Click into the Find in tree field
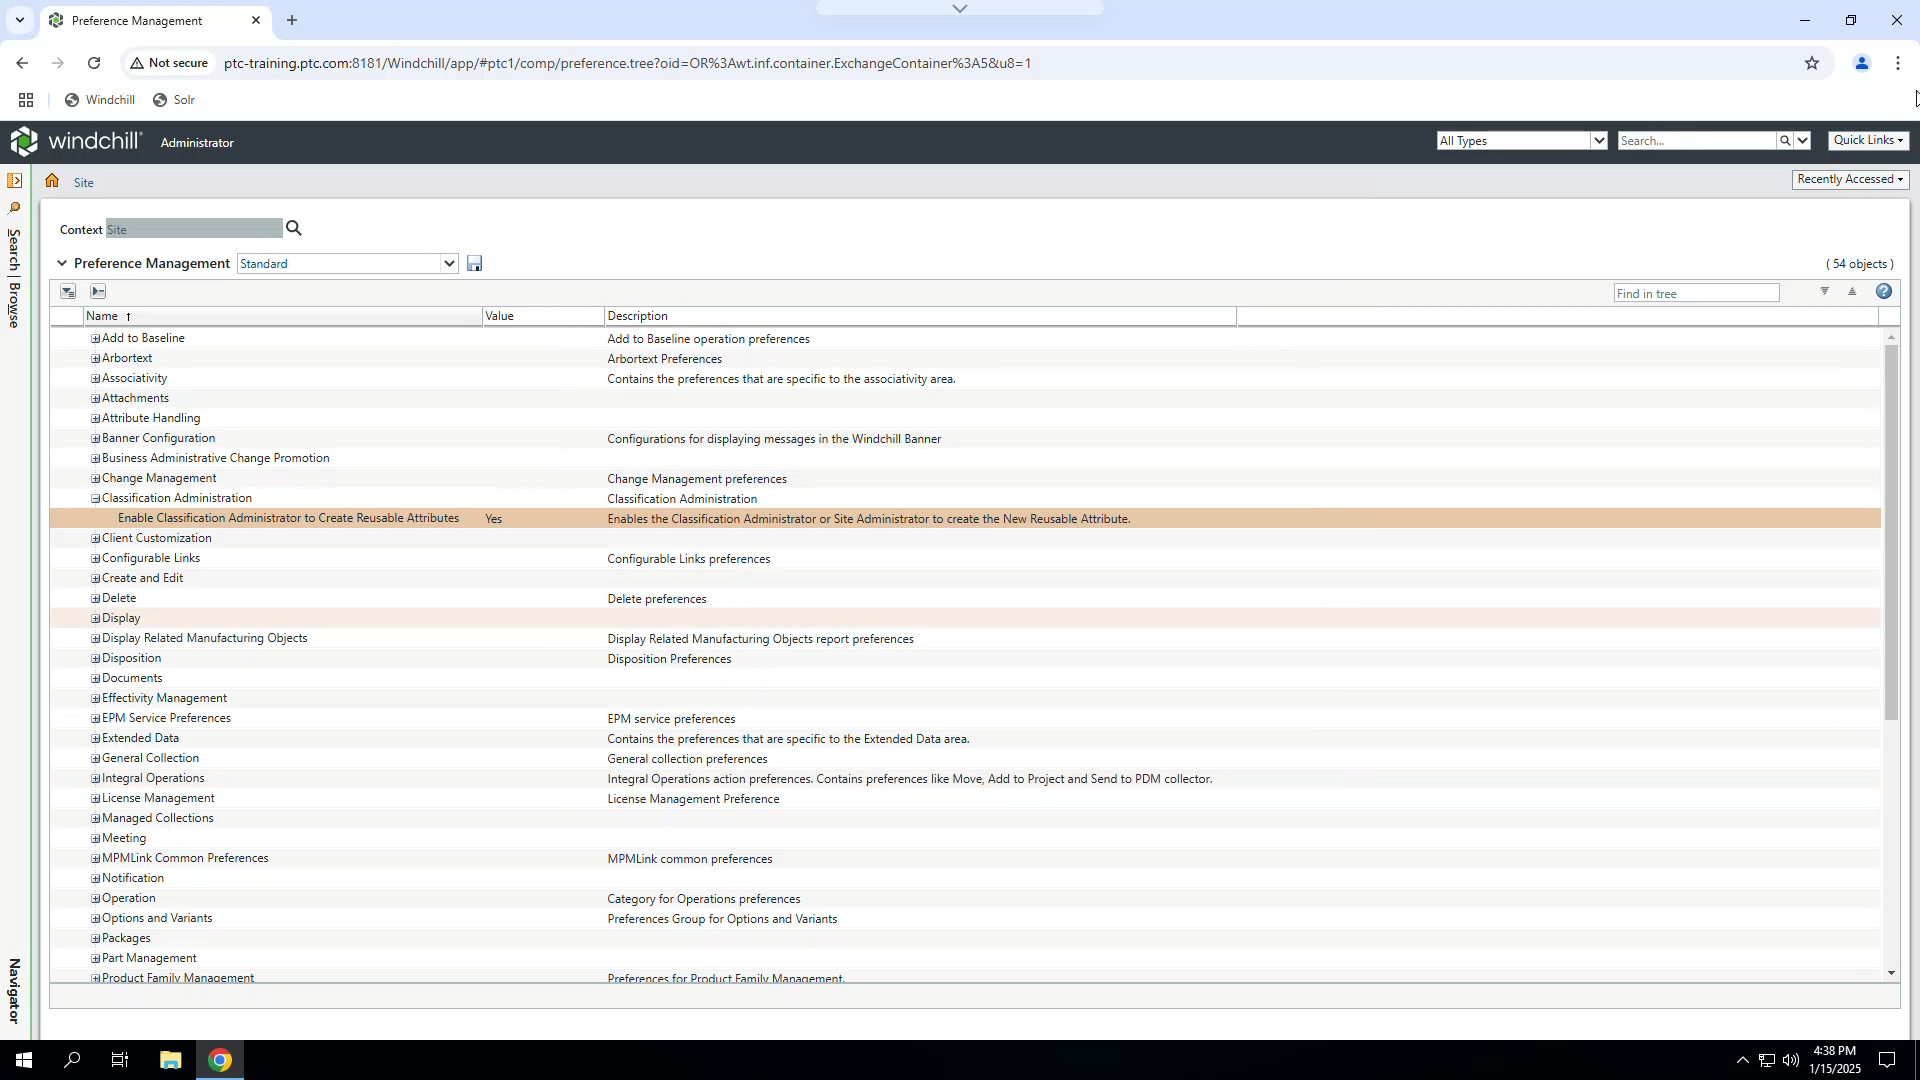1920x1080 pixels. (1696, 294)
